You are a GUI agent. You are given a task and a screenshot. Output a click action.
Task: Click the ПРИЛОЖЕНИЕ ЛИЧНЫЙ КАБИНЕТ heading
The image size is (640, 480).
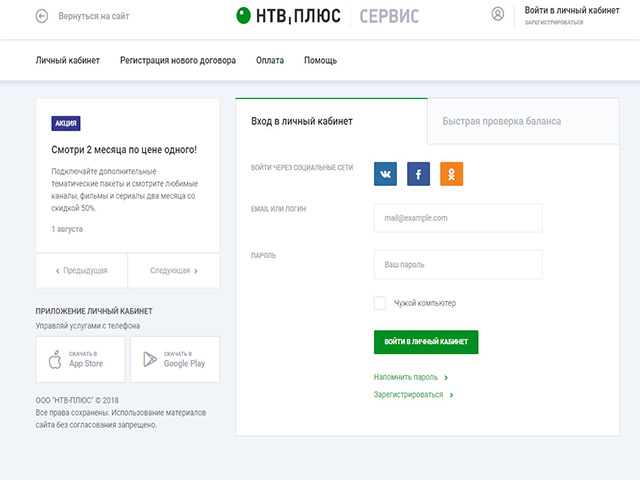[x=94, y=311]
